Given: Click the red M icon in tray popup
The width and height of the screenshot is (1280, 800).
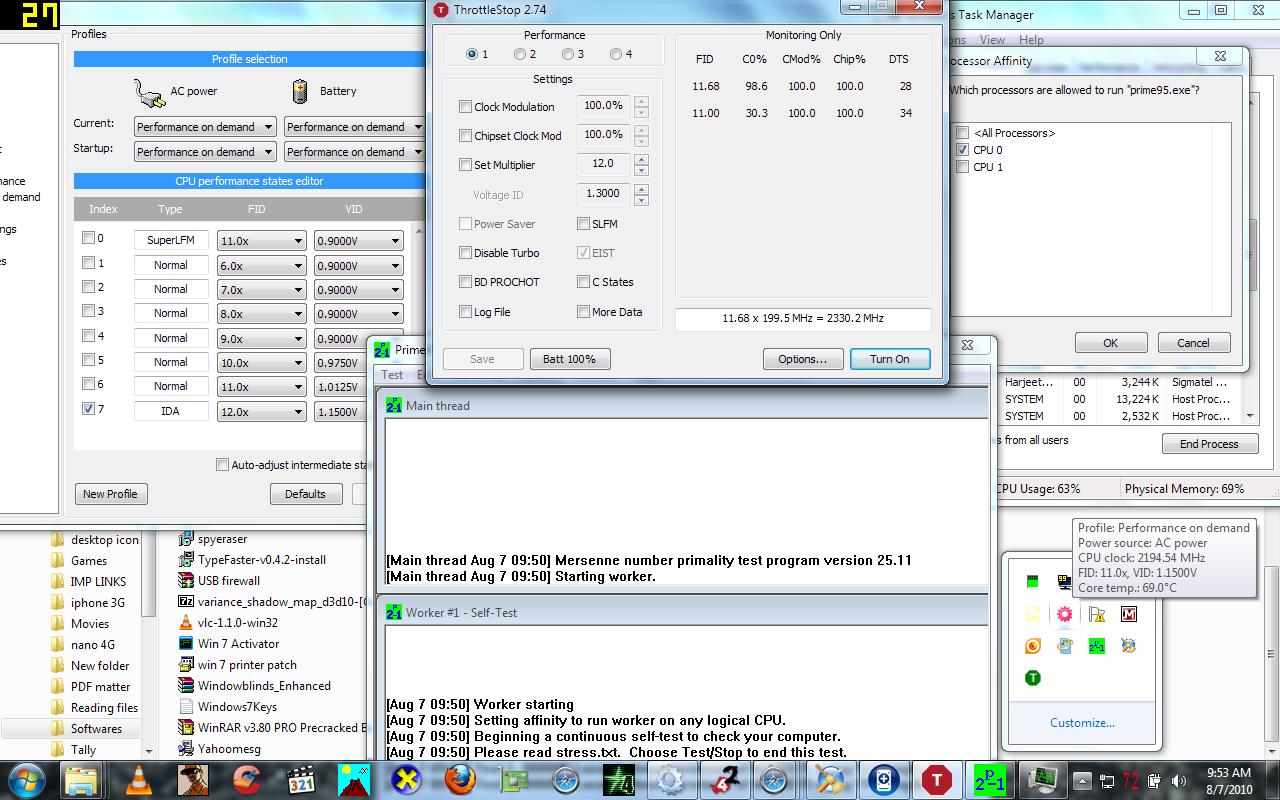Looking at the screenshot, I should 1129,614.
